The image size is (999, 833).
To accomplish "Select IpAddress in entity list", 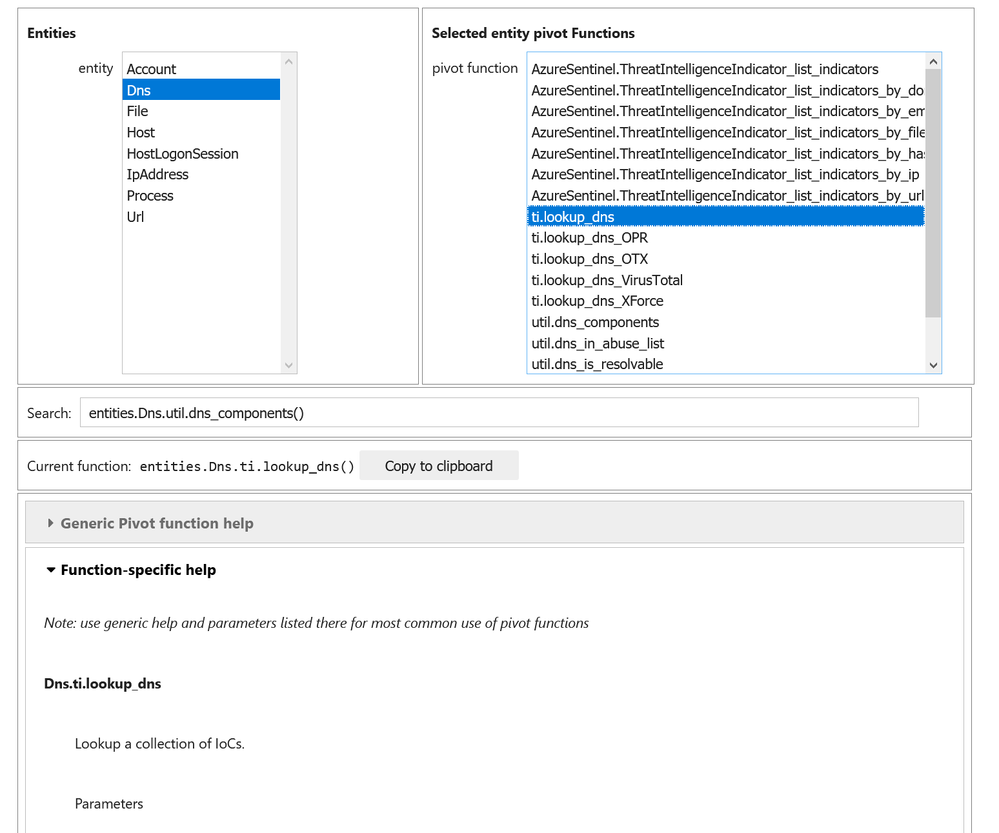I will point(158,174).
